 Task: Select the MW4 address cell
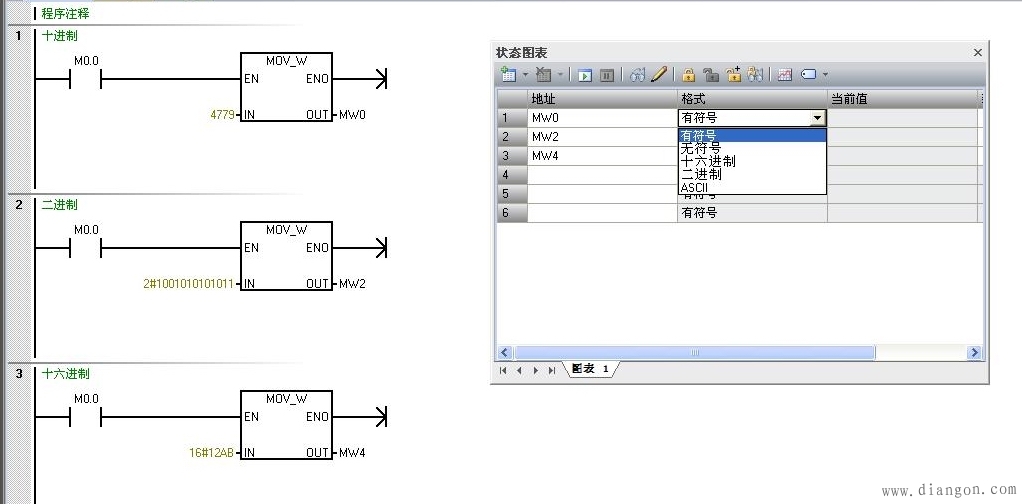click(x=602, y=156)
